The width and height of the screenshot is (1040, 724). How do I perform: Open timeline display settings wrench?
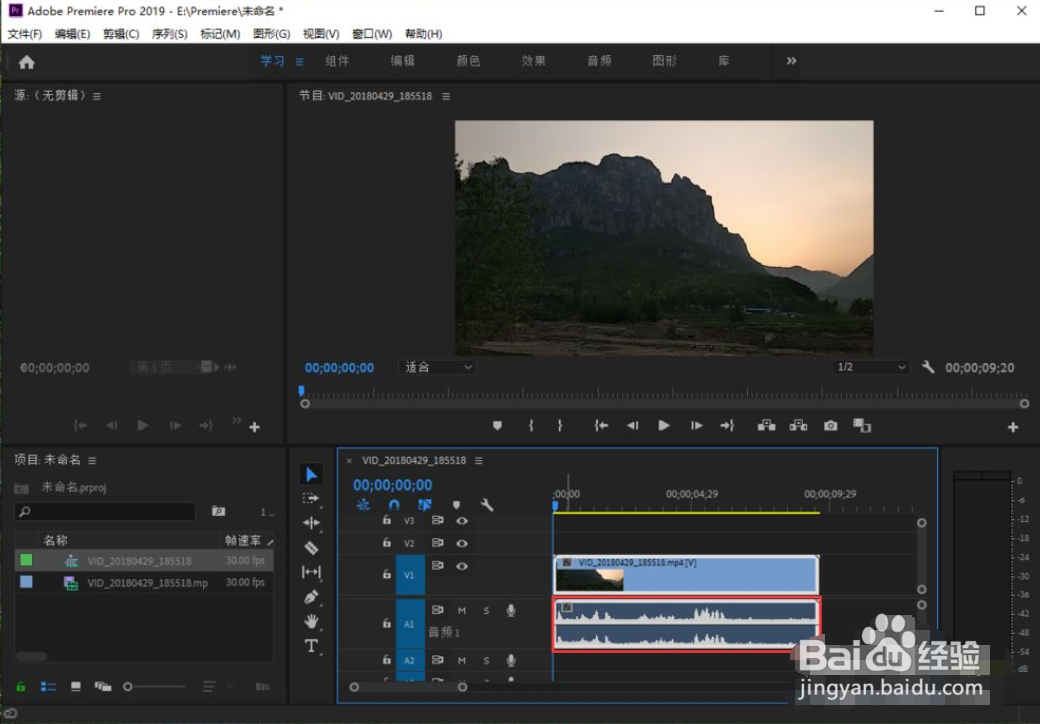pyautogui.click(x=487, y=505)
